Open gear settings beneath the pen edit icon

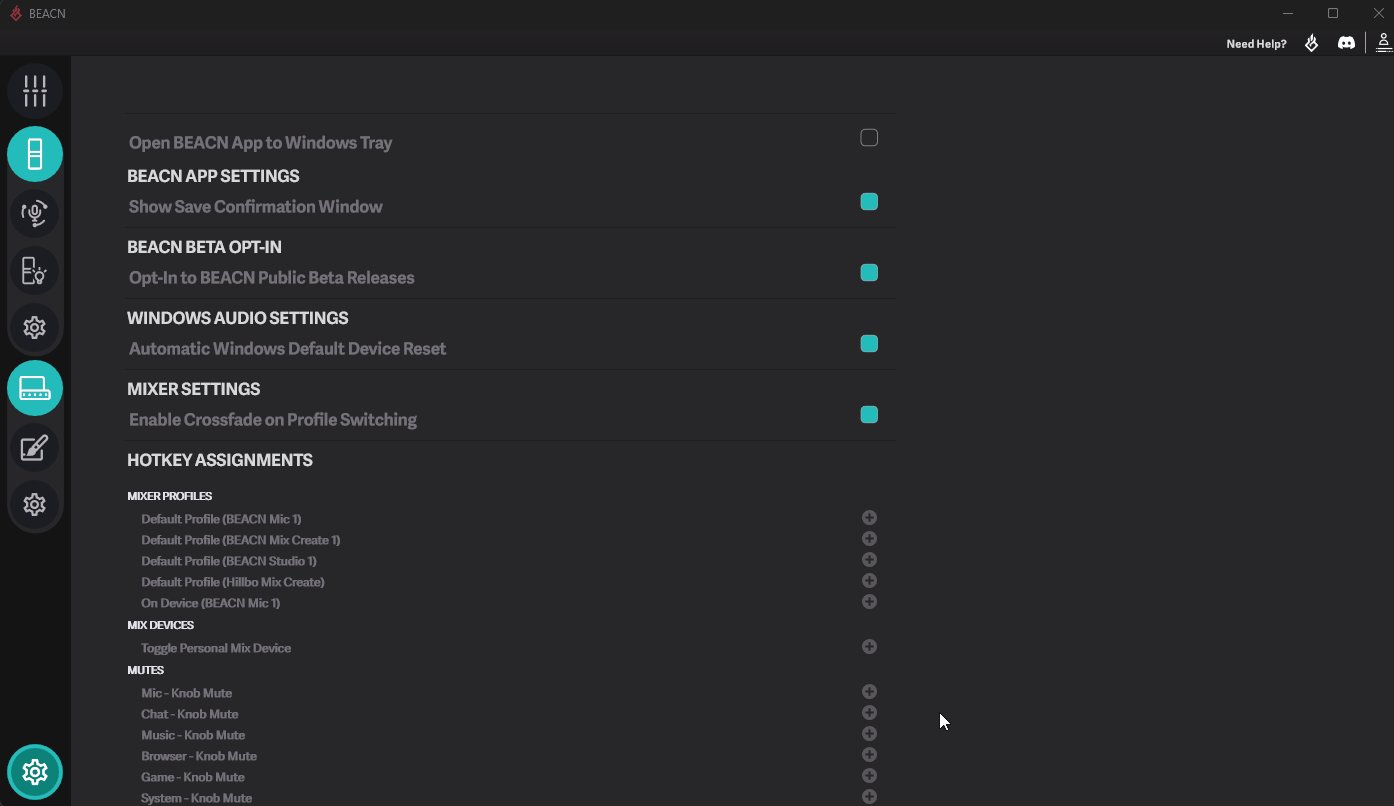click(x=35, y=504)
